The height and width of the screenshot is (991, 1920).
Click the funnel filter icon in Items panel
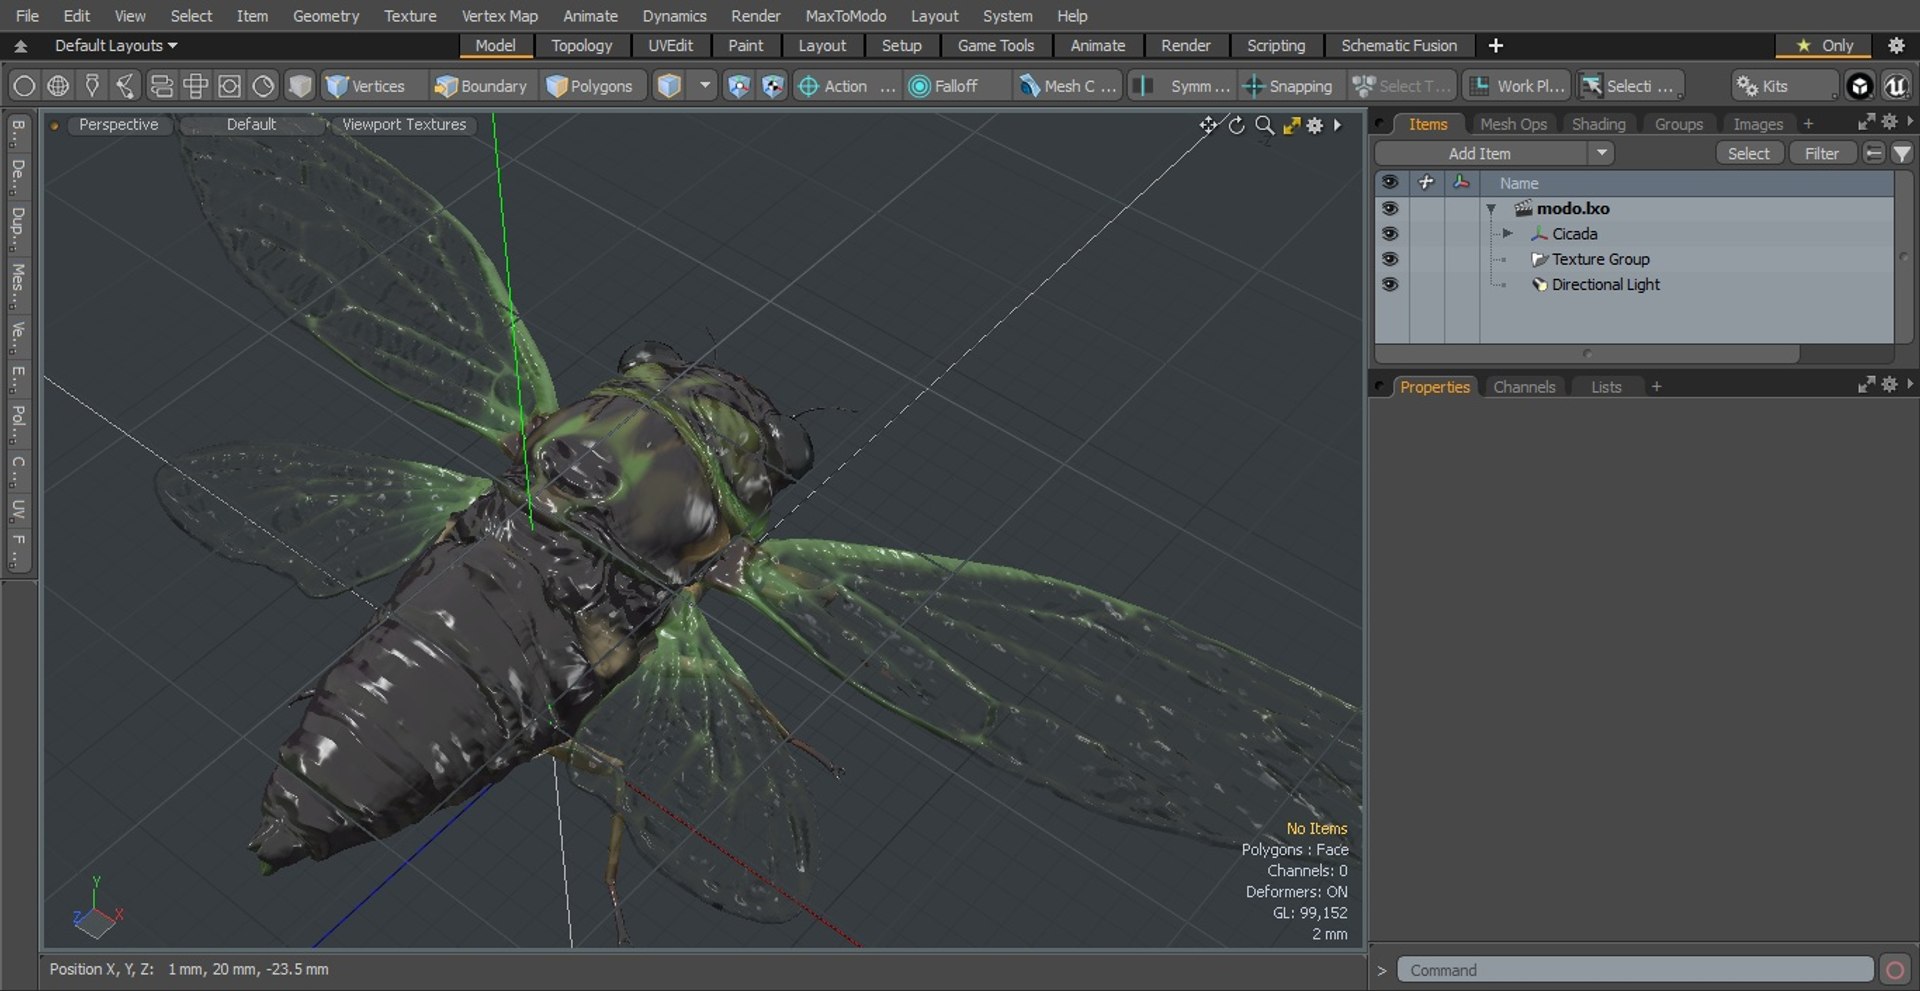(1902, 153)
